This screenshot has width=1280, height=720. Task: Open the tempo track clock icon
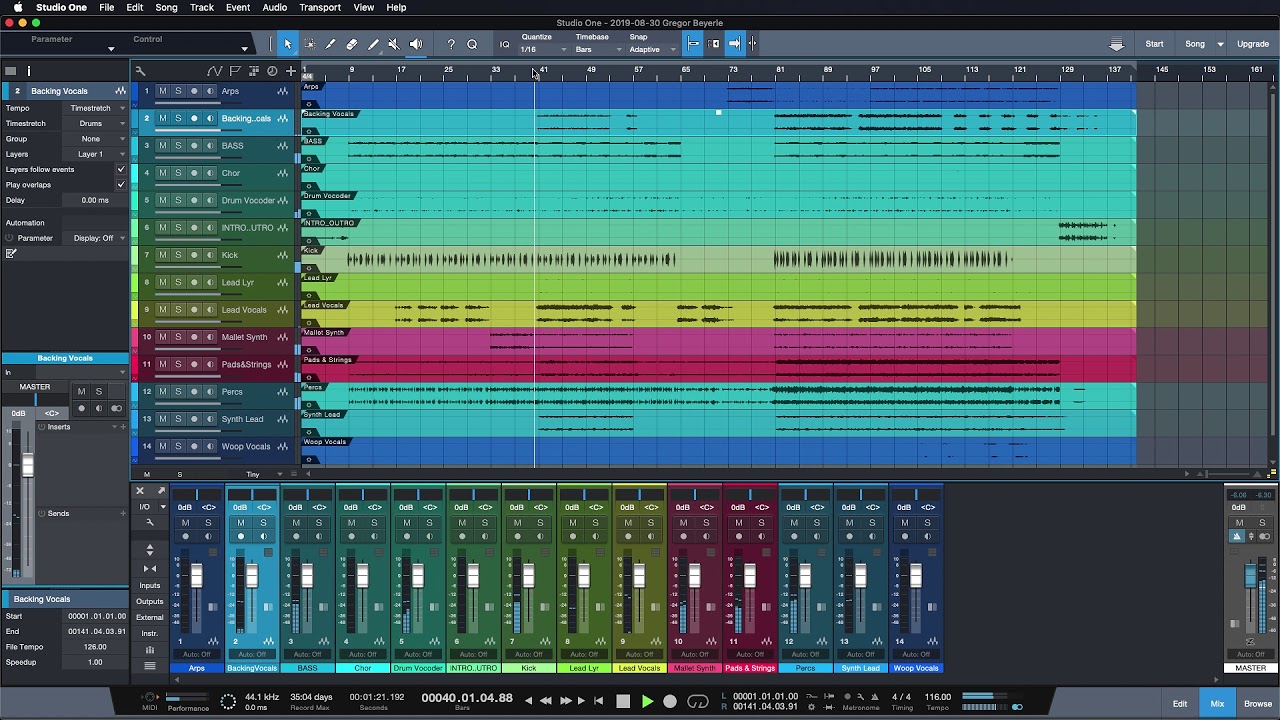tap(272, 71)
